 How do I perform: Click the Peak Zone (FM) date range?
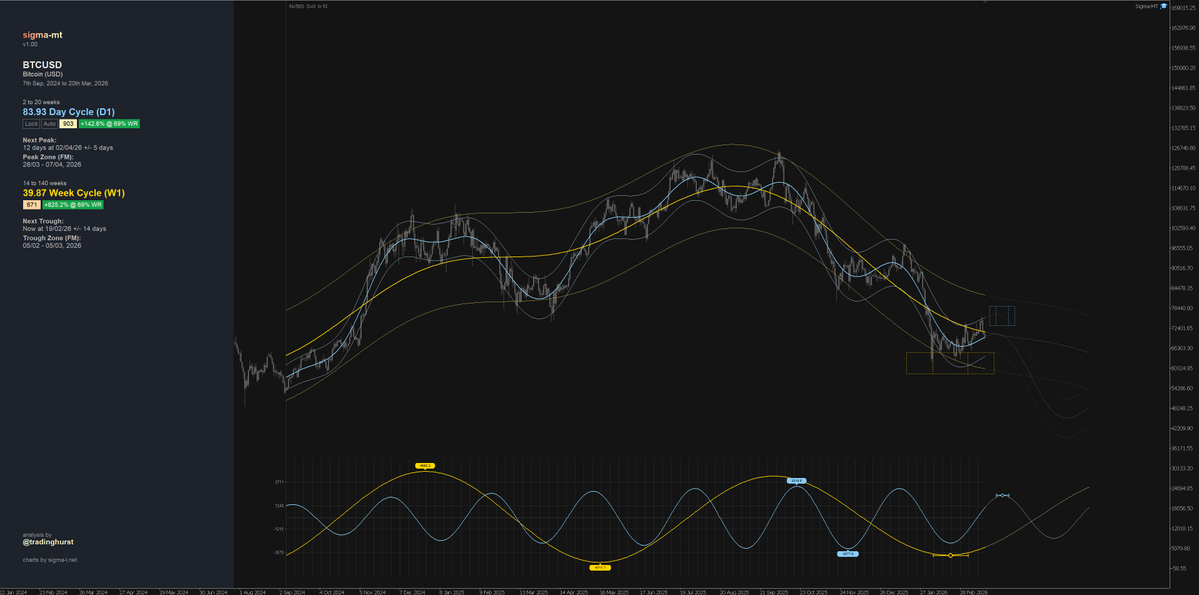pos(52,164)
